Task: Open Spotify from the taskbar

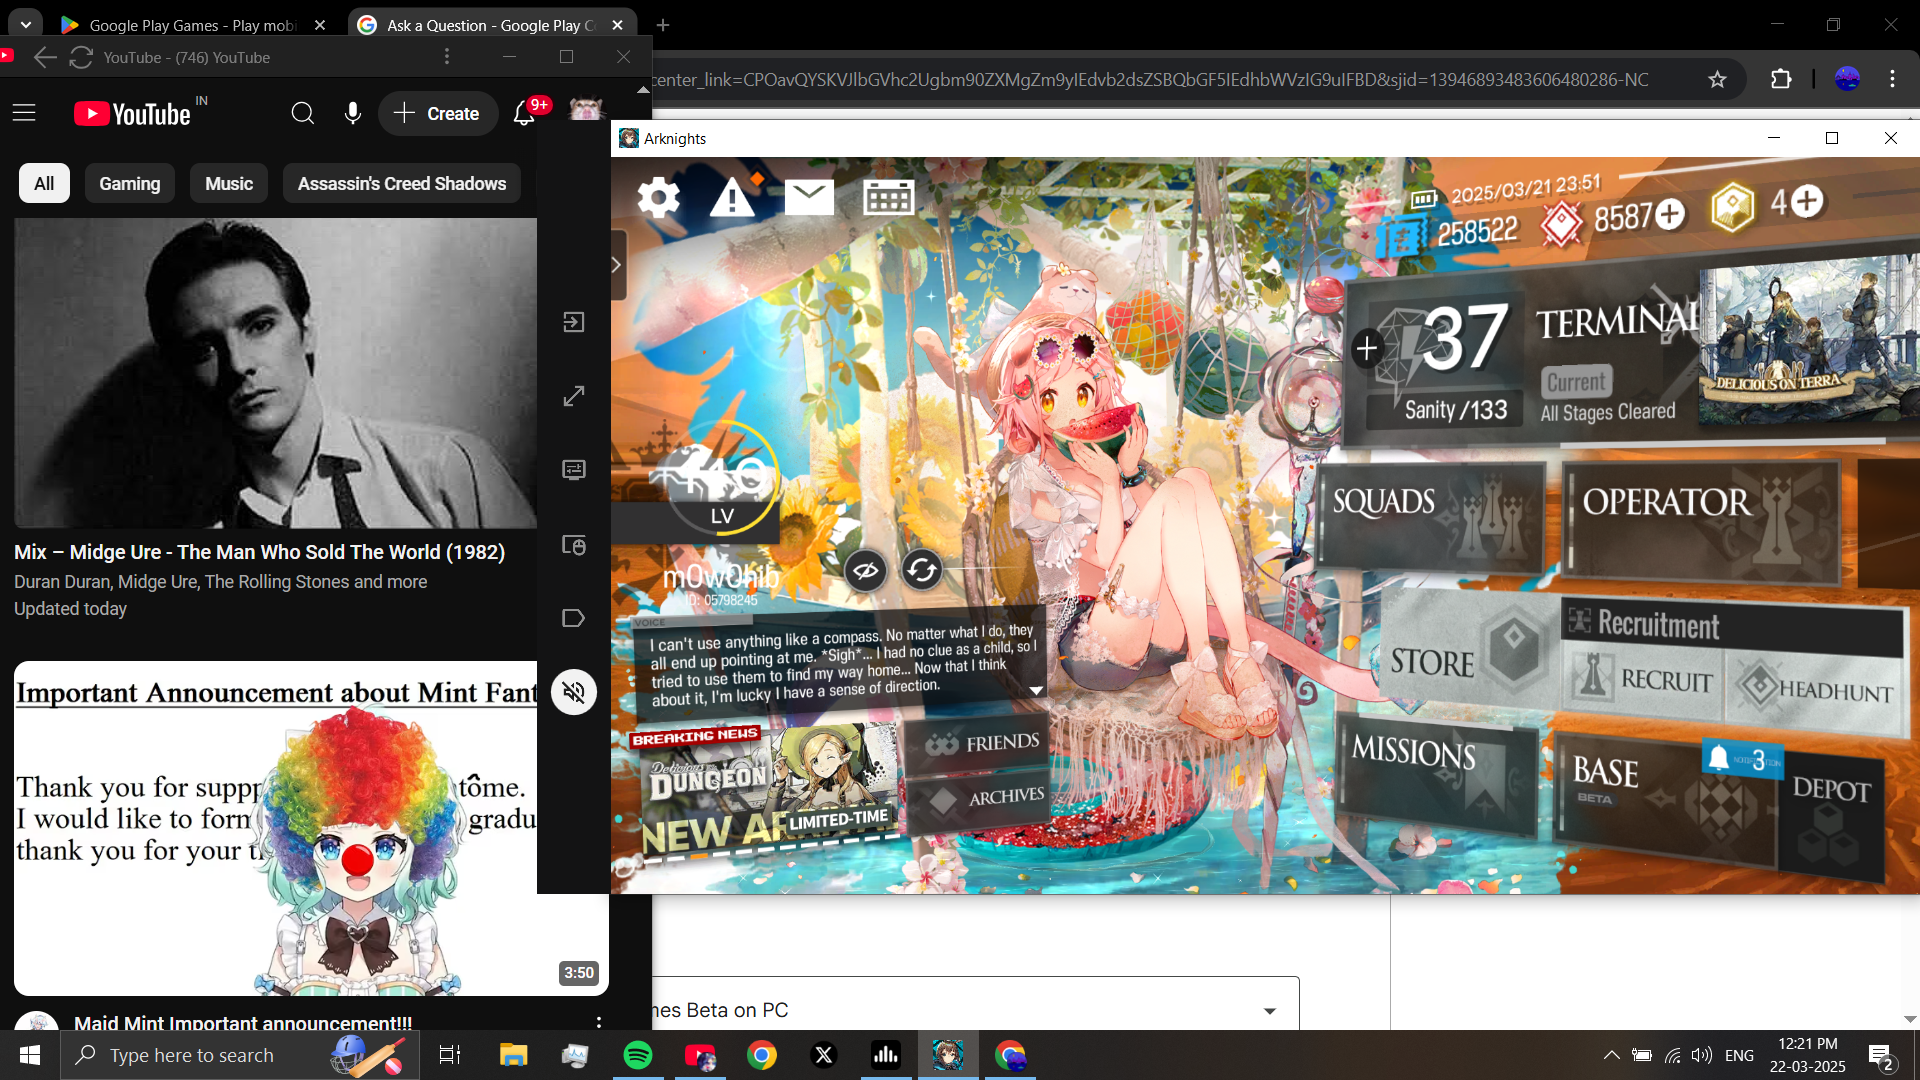Action: pos(637,1055)
